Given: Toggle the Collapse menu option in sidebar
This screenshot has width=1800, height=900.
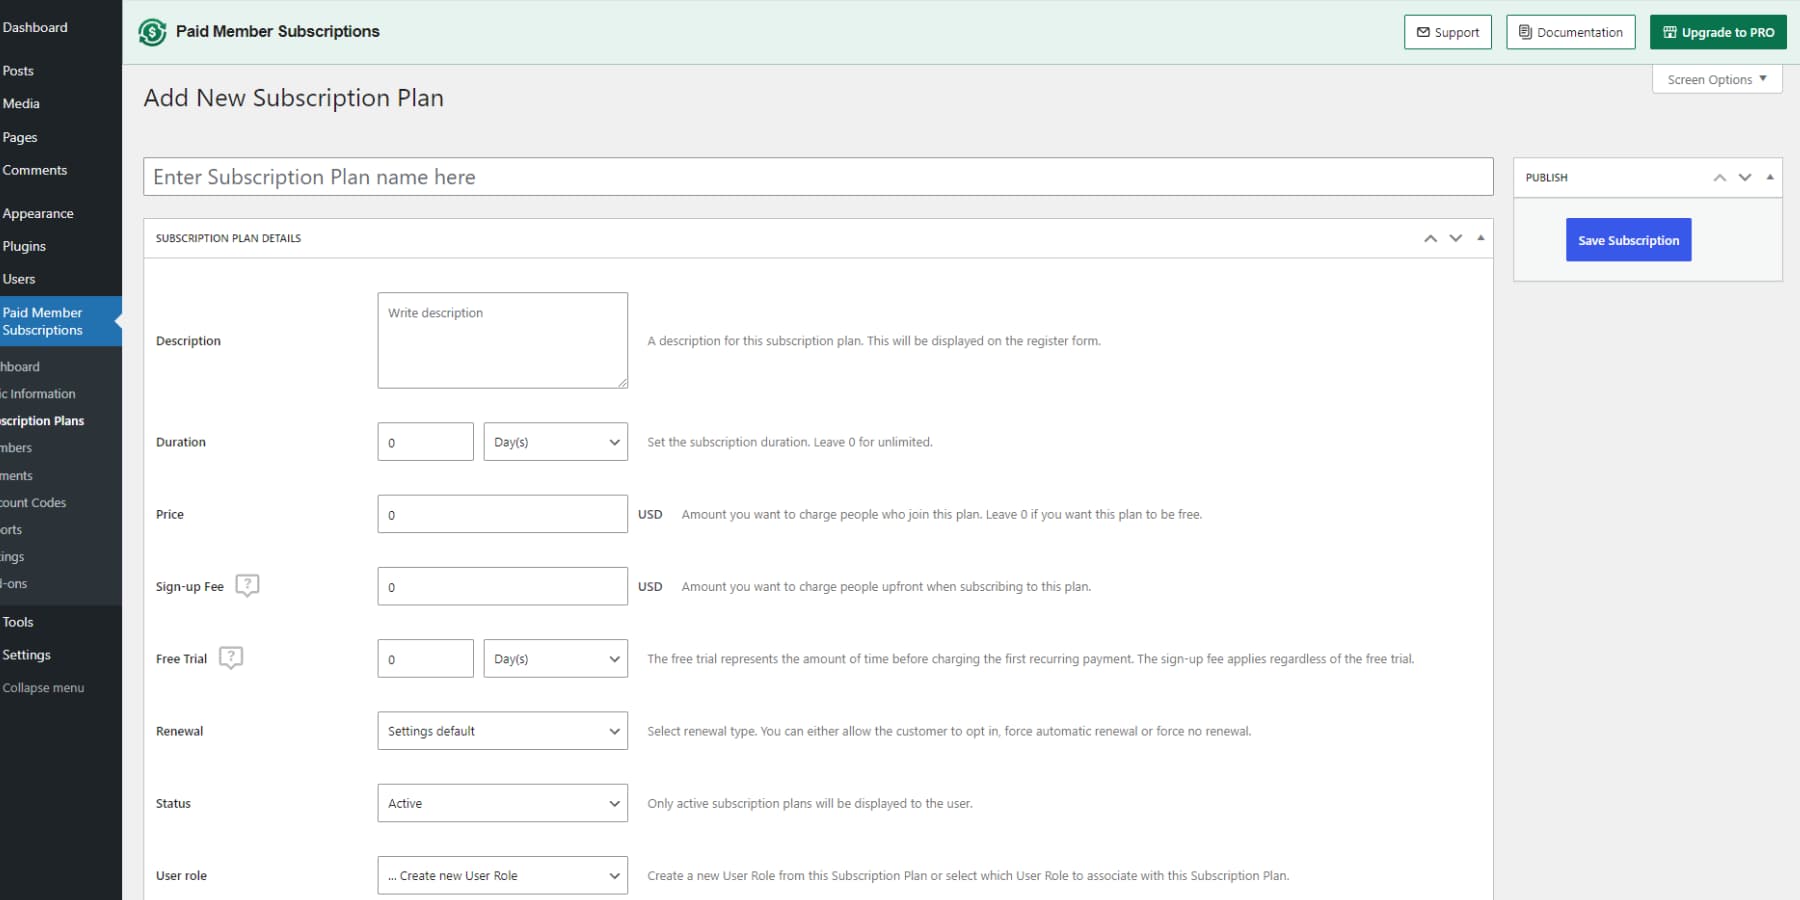Looking at the screenshot, I should 44,687.
